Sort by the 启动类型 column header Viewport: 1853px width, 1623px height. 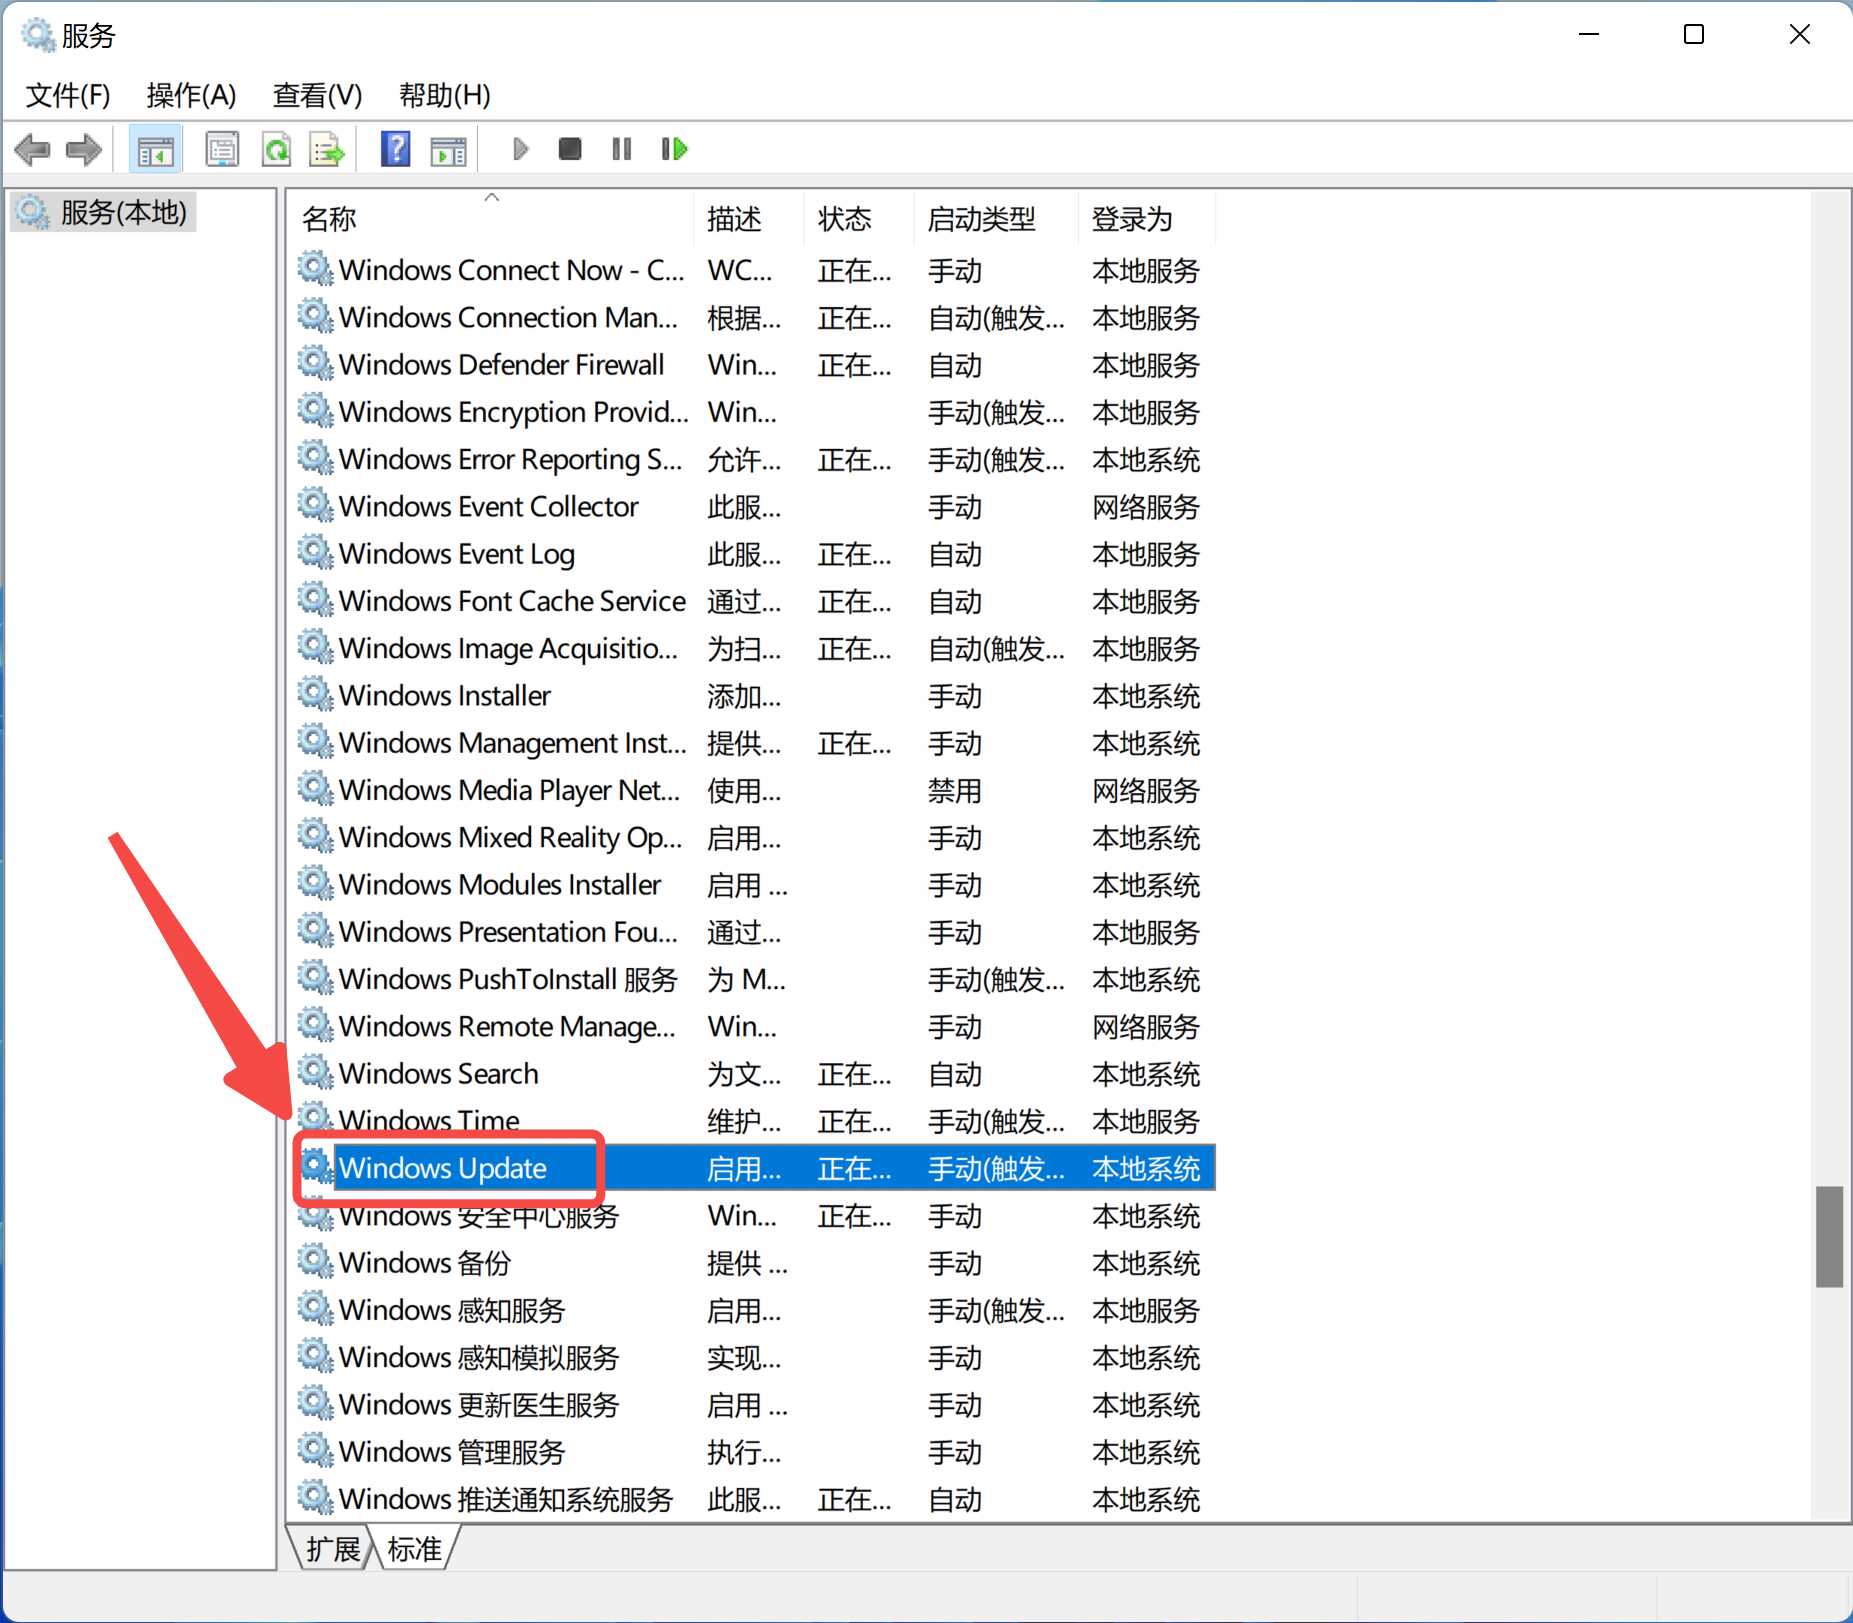pos(996,219)
